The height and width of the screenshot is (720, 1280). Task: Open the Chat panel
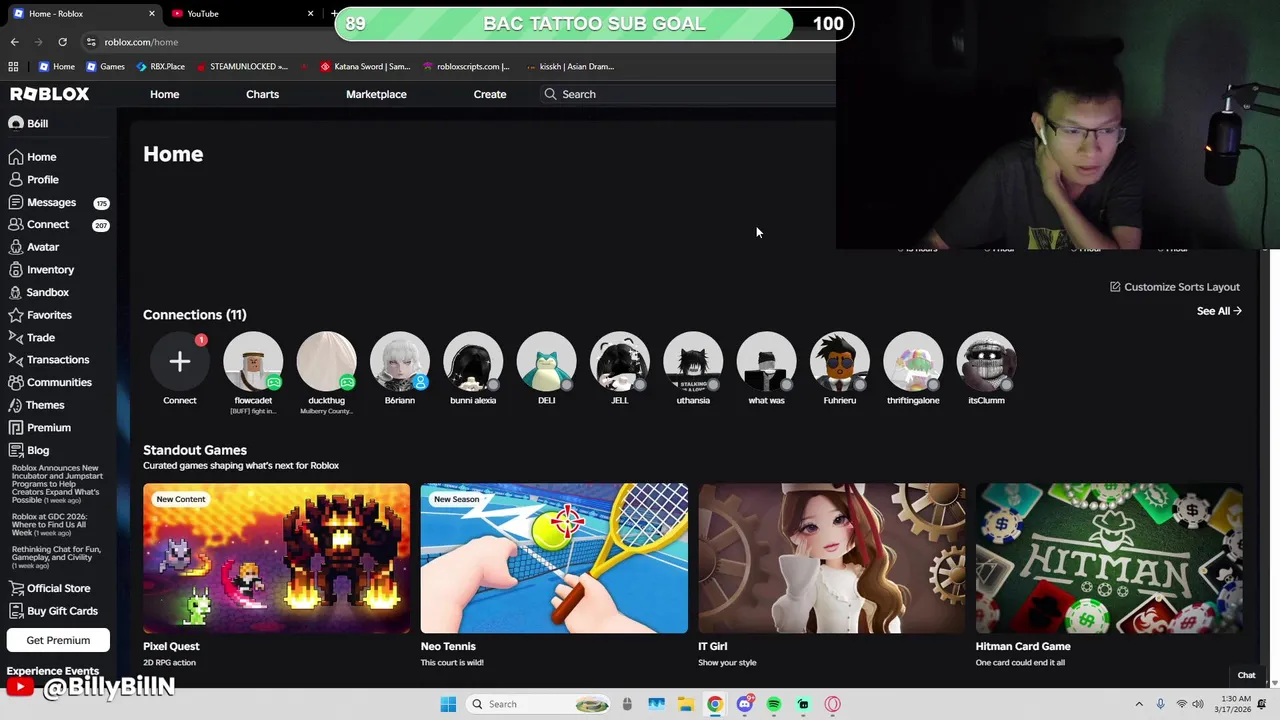(1246, 675)
